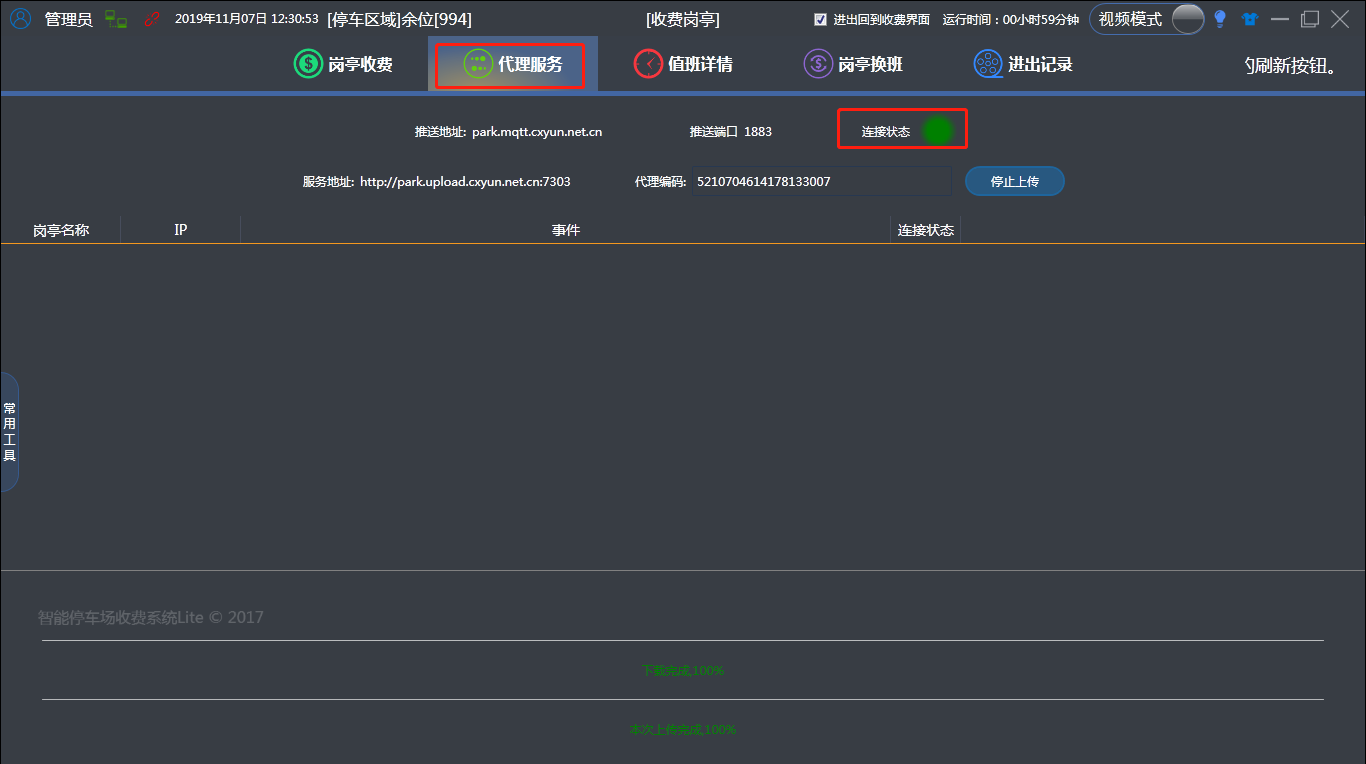The height and width of the screenshot is (764, 1366).
Task: Maximize the application window
Action: click(1310, 19)
